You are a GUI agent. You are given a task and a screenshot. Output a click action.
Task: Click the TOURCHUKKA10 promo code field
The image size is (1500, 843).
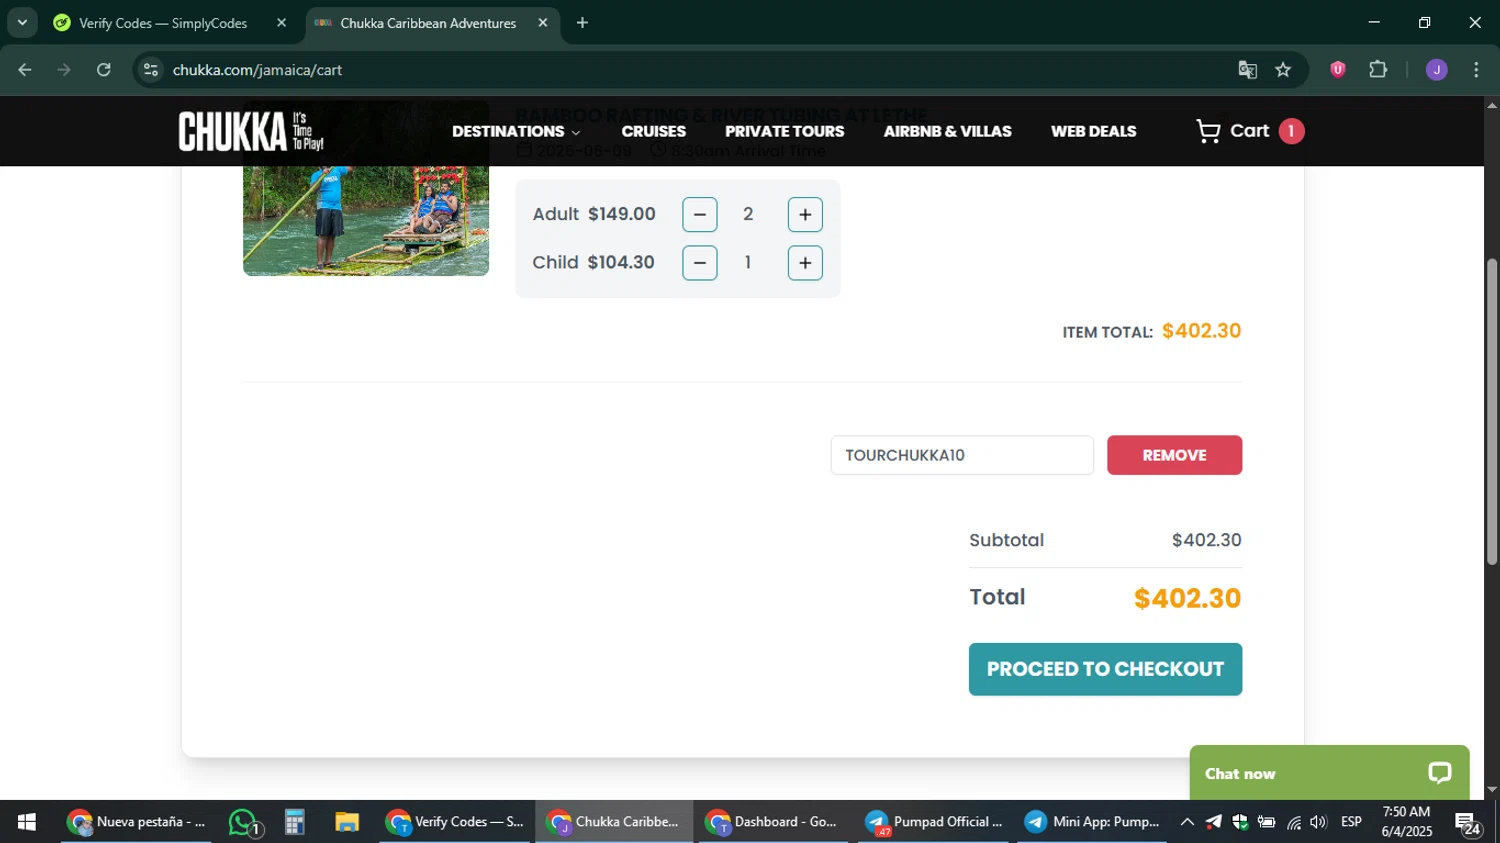coord(962,455)
